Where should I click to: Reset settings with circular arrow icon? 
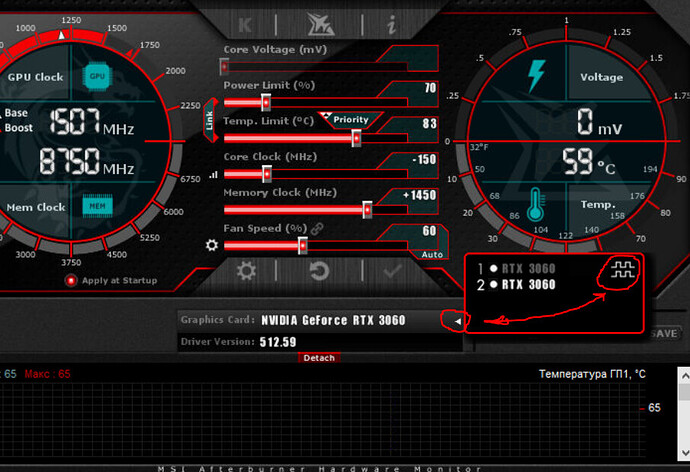319,270
